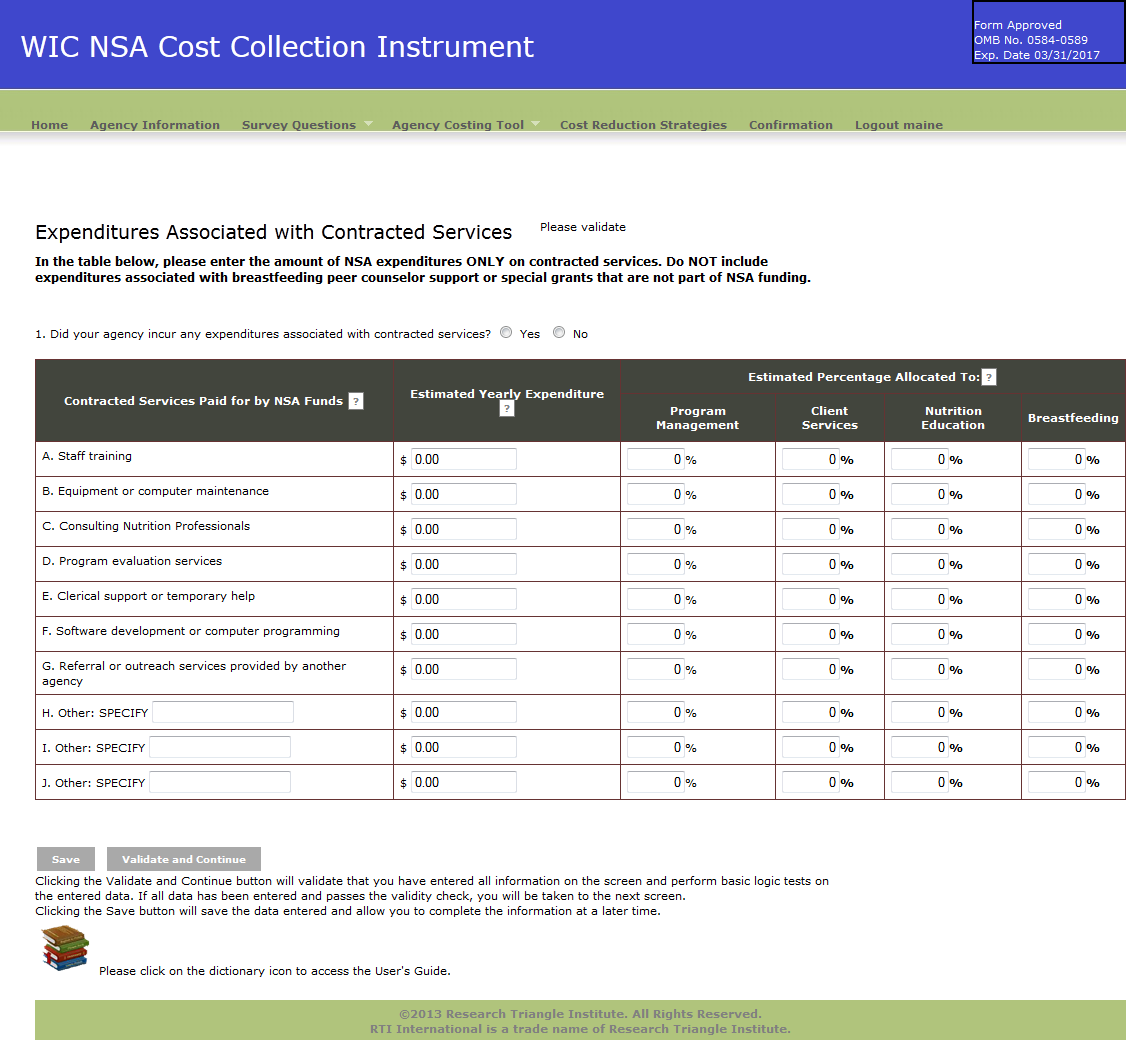The height and width of the screenshot is (1040, 1126).
Task: Click help icon beside Contracted Services Paid header
Action: click(355, 401)
